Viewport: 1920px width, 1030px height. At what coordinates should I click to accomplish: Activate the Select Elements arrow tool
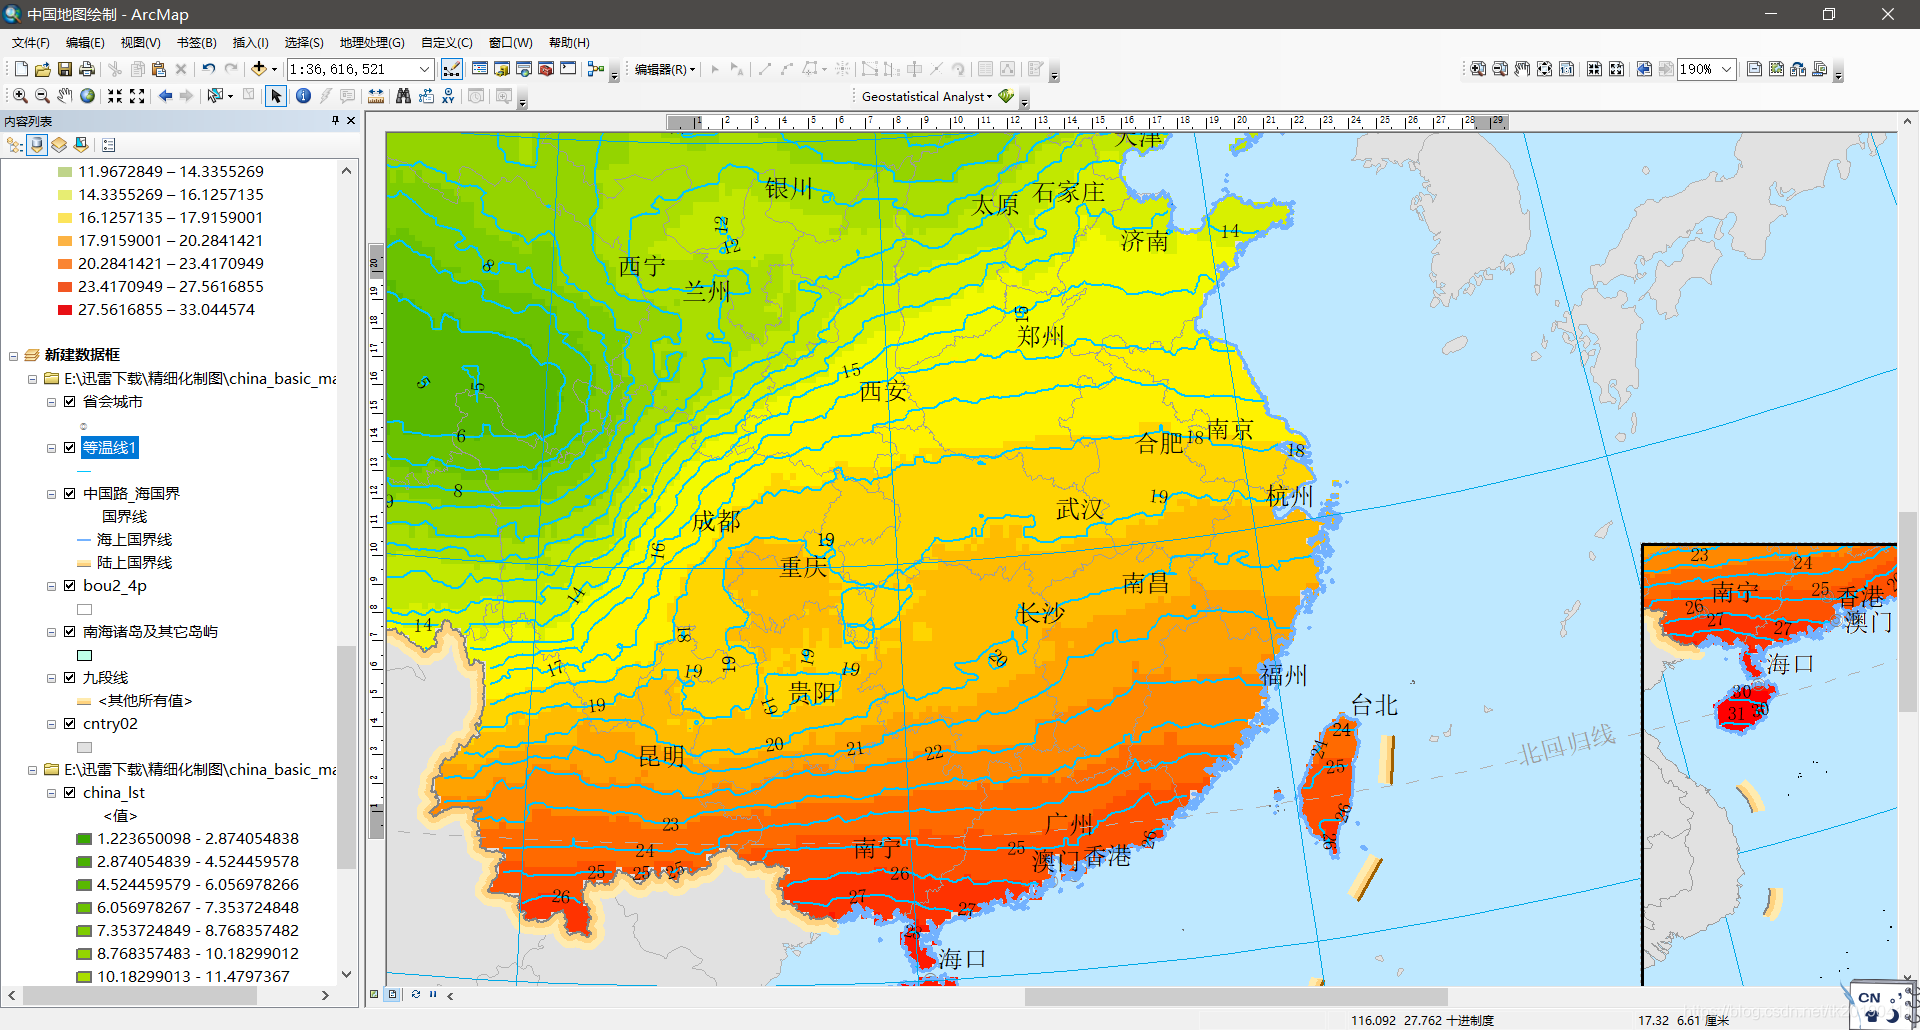pyautogui.click(x=276, y=96)
